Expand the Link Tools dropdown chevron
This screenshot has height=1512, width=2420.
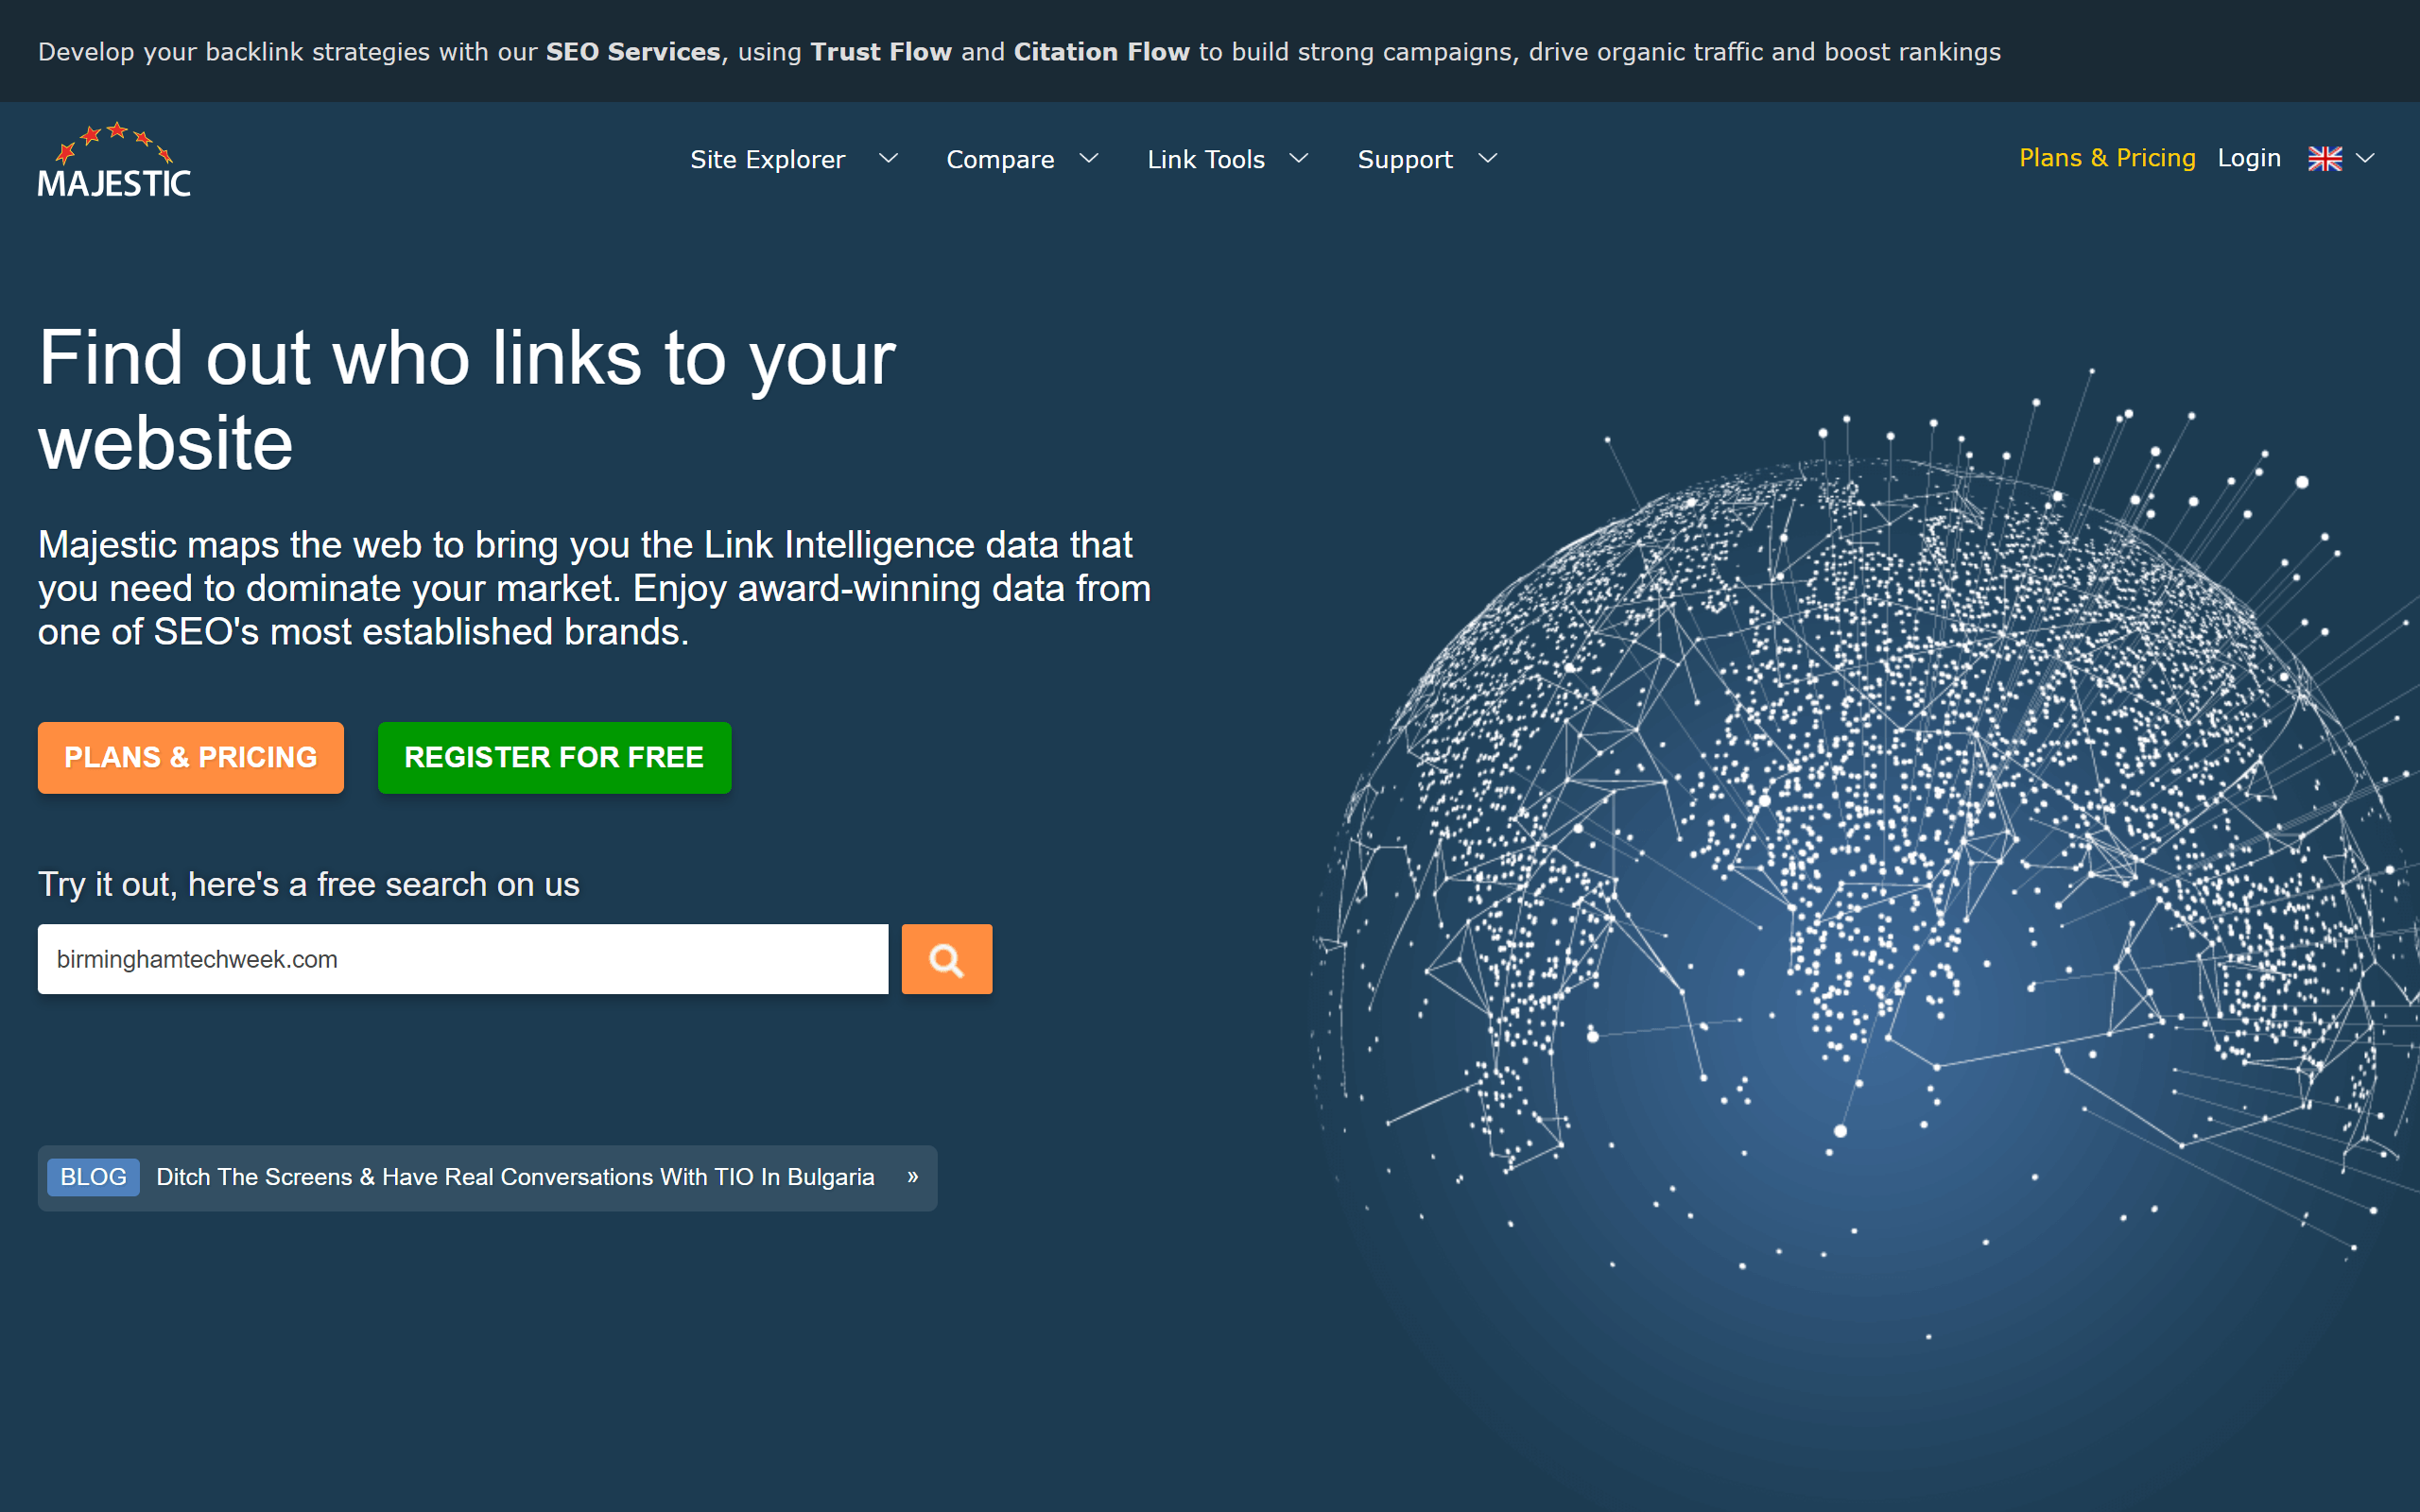[x=1299, y=159]
